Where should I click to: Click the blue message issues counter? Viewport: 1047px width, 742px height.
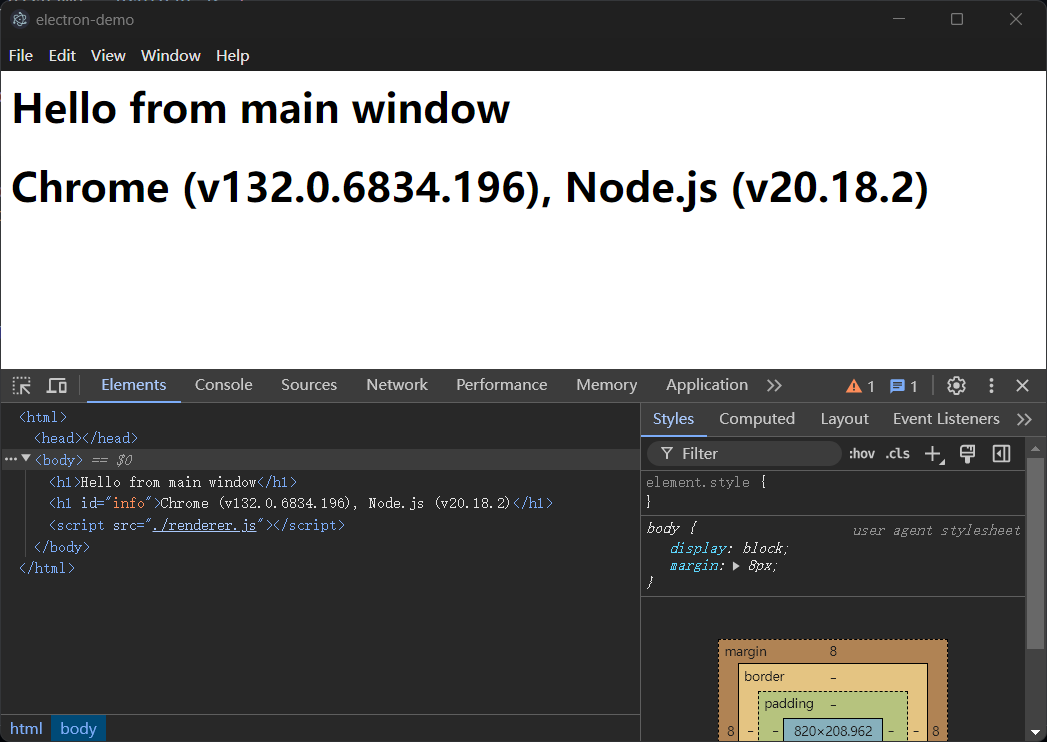(x=903, y=386)
